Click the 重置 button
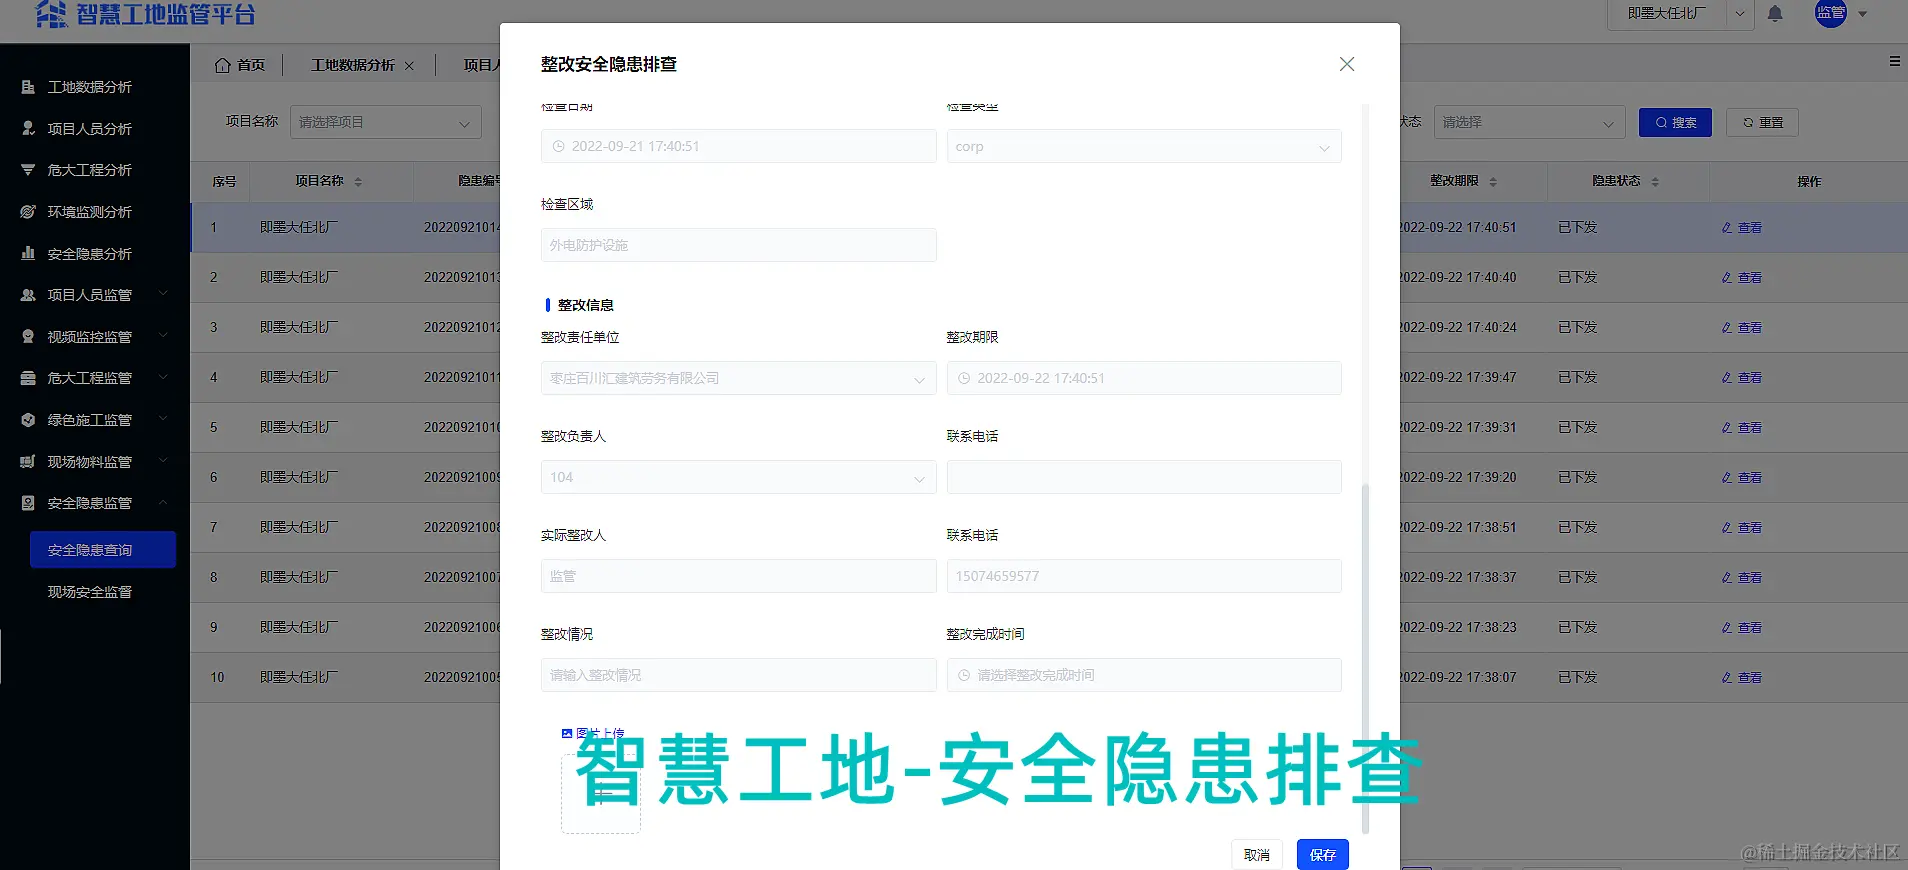Viewport: 1908px width, 870px height. [x=1763, y=122]
